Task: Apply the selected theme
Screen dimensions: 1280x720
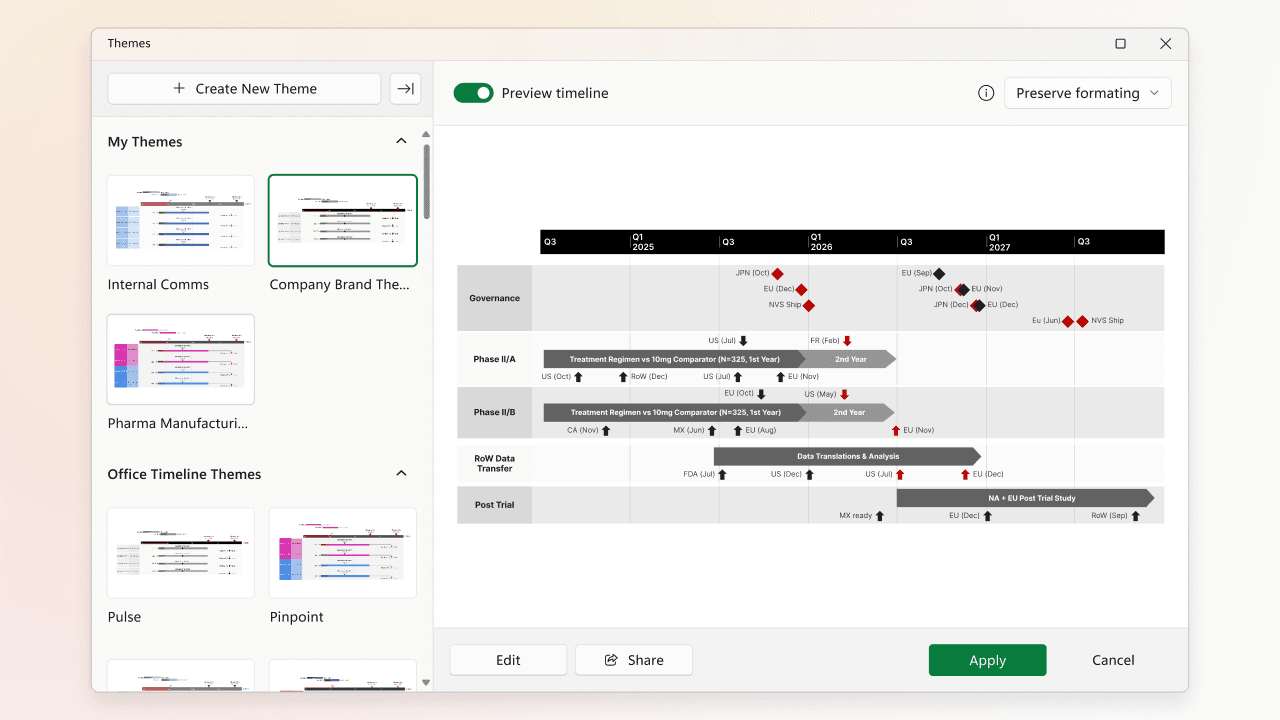Action: (987, 660)
